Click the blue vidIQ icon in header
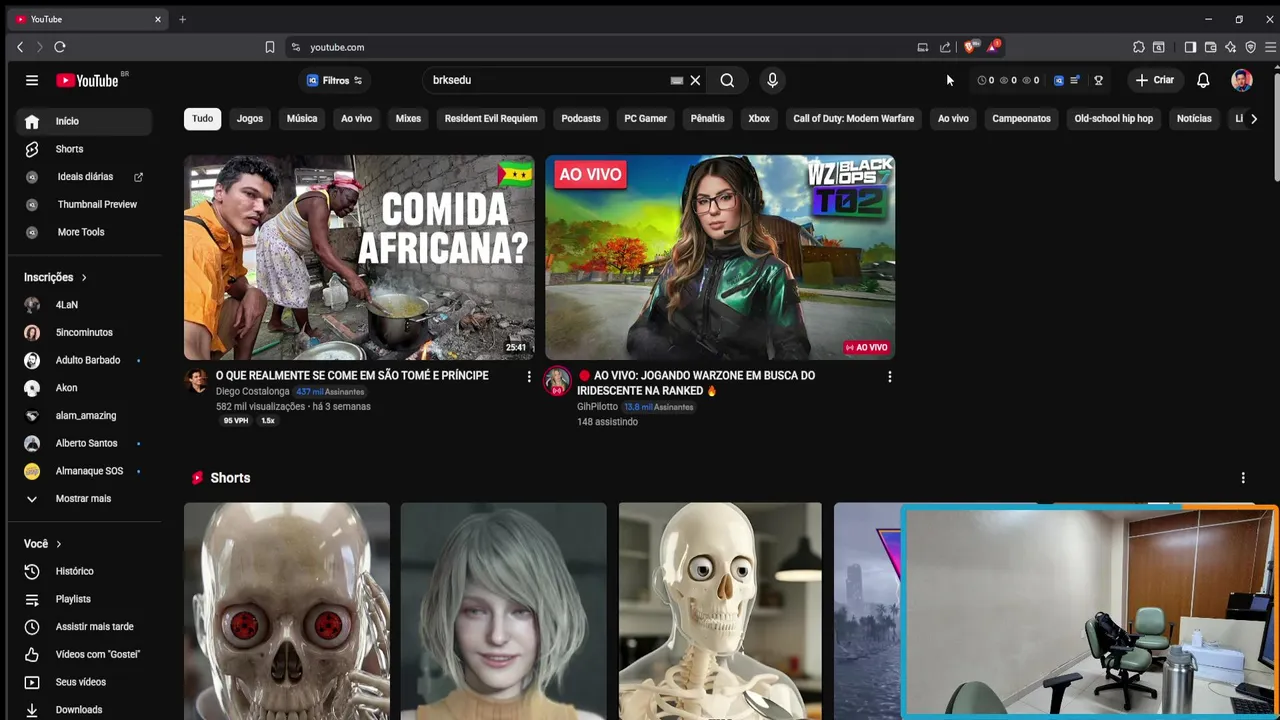 (x=1059, y=80)
